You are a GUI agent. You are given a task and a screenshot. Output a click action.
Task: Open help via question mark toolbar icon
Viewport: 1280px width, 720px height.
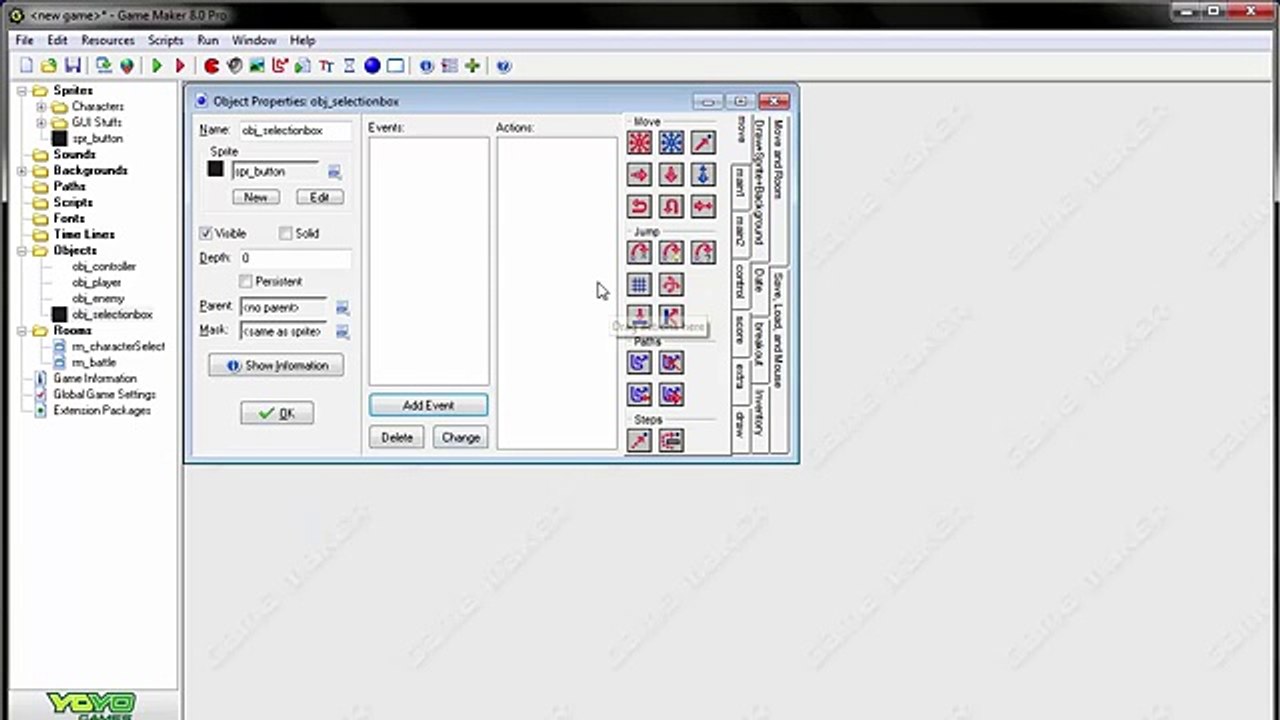coord(504,66)
